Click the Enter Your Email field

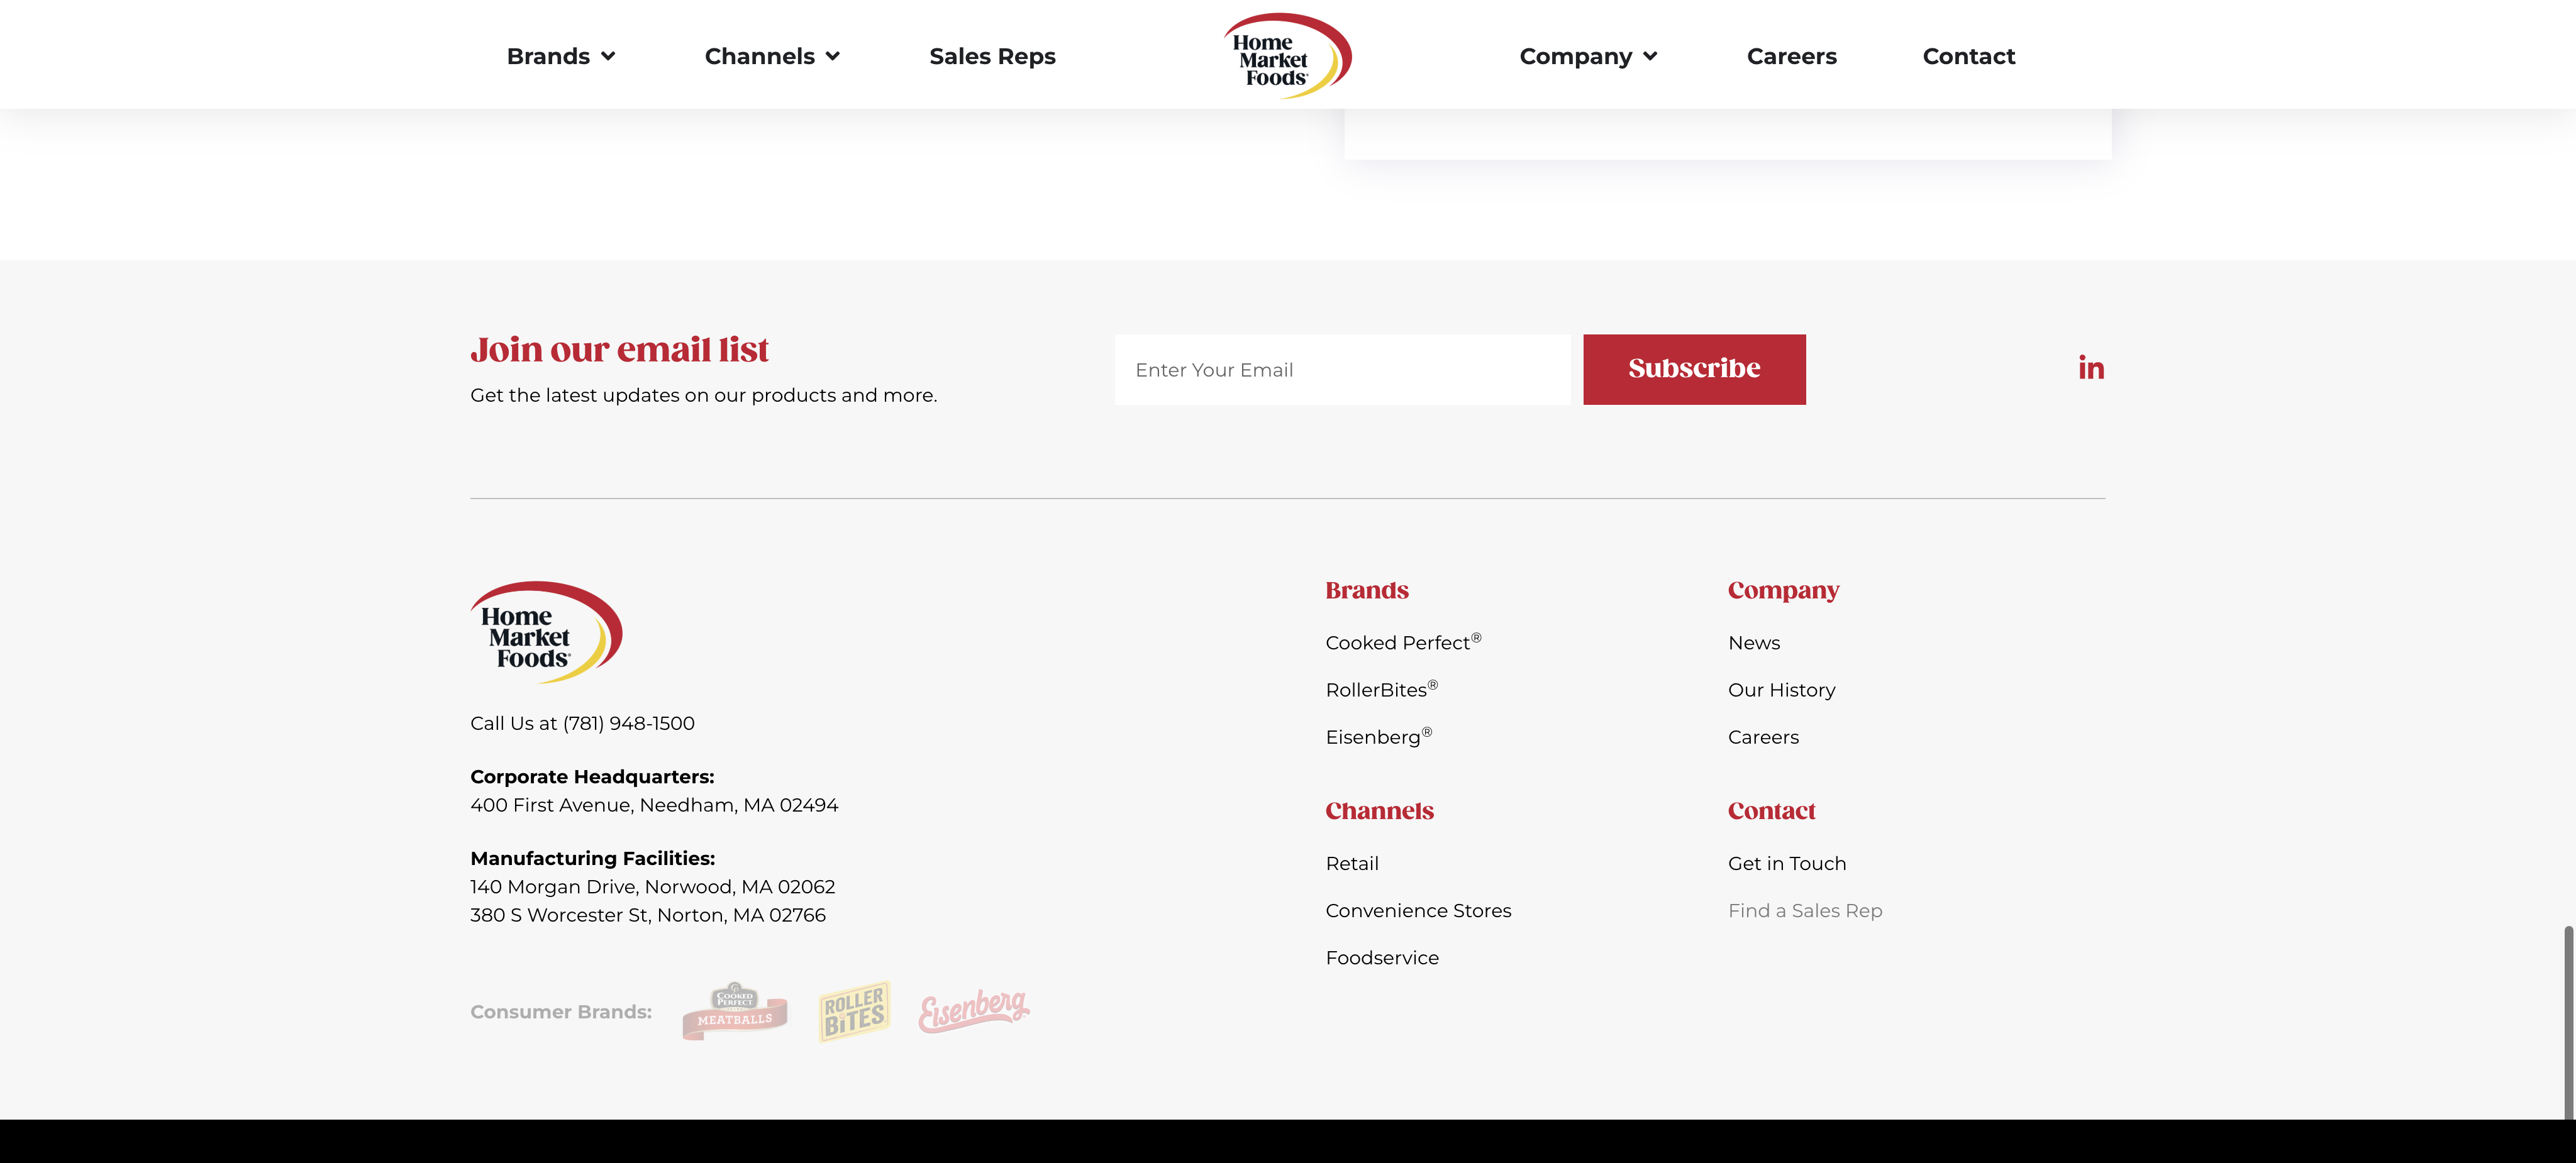pyautogui.click(x=1342, y=370)
